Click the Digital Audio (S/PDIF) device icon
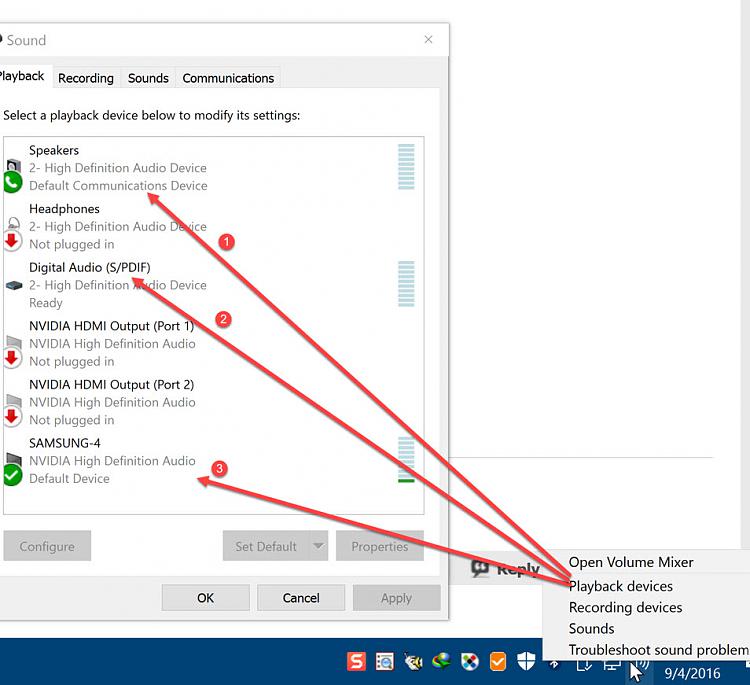Viewport: 750px width, 685px height. (x=14, y=285)
